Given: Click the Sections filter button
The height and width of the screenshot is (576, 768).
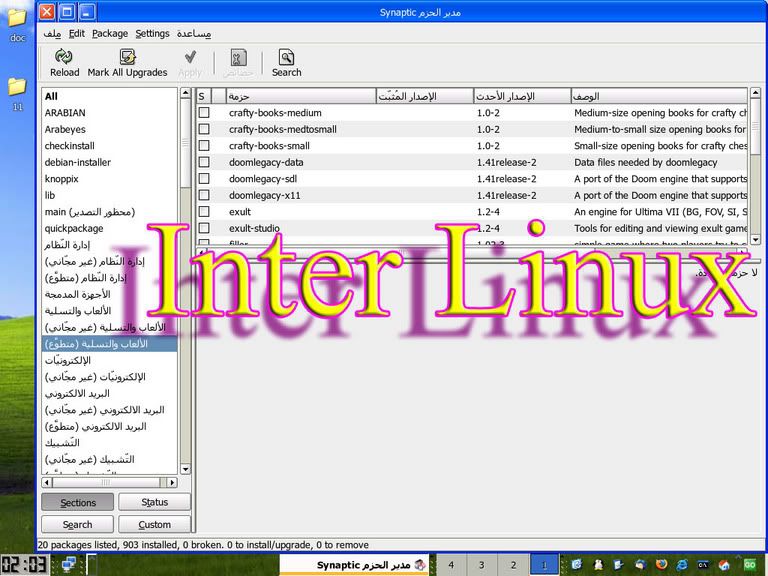Looking at the screenshot, I should click(78, 503).
